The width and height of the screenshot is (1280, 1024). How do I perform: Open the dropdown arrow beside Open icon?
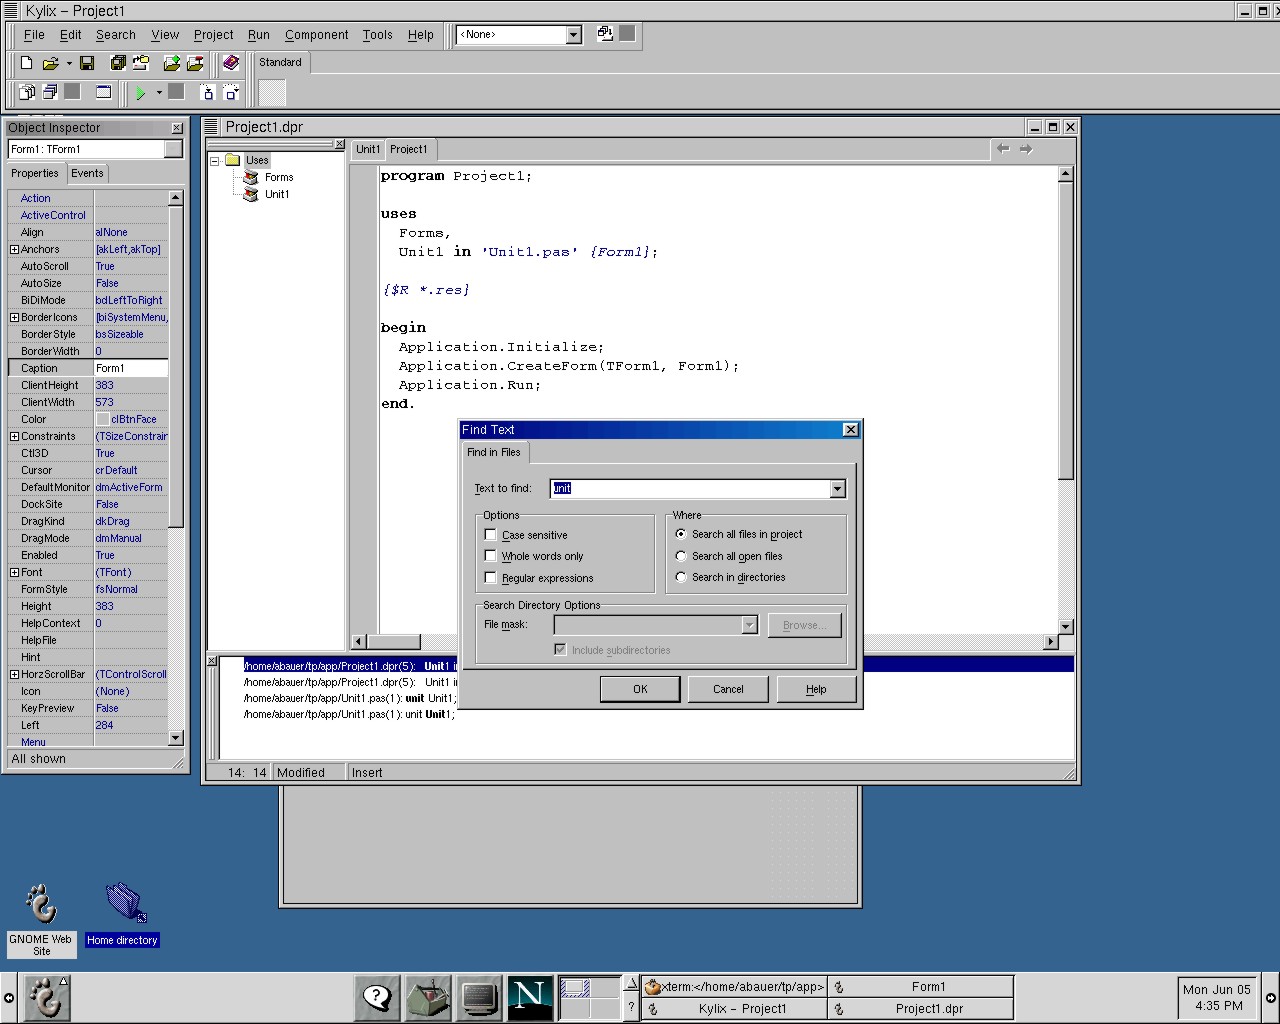69,63
